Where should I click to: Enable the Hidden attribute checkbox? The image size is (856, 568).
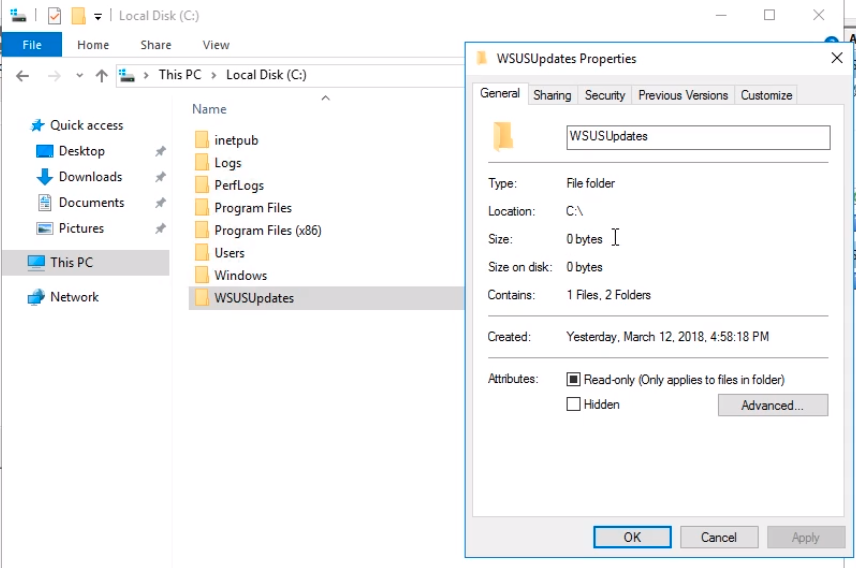coord(574,405)
